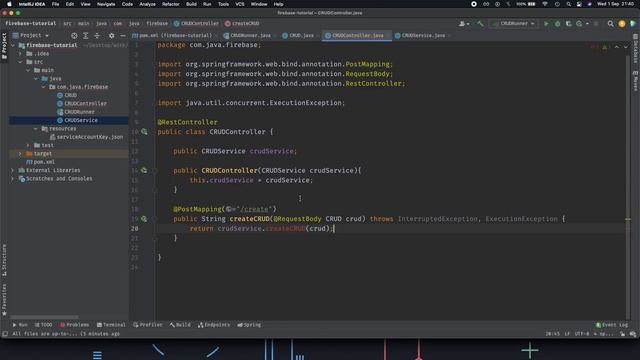Expand all in Project panel
The width and height of the screenshot is (640, 360).
pyautogui.click(x=86, y=36)
